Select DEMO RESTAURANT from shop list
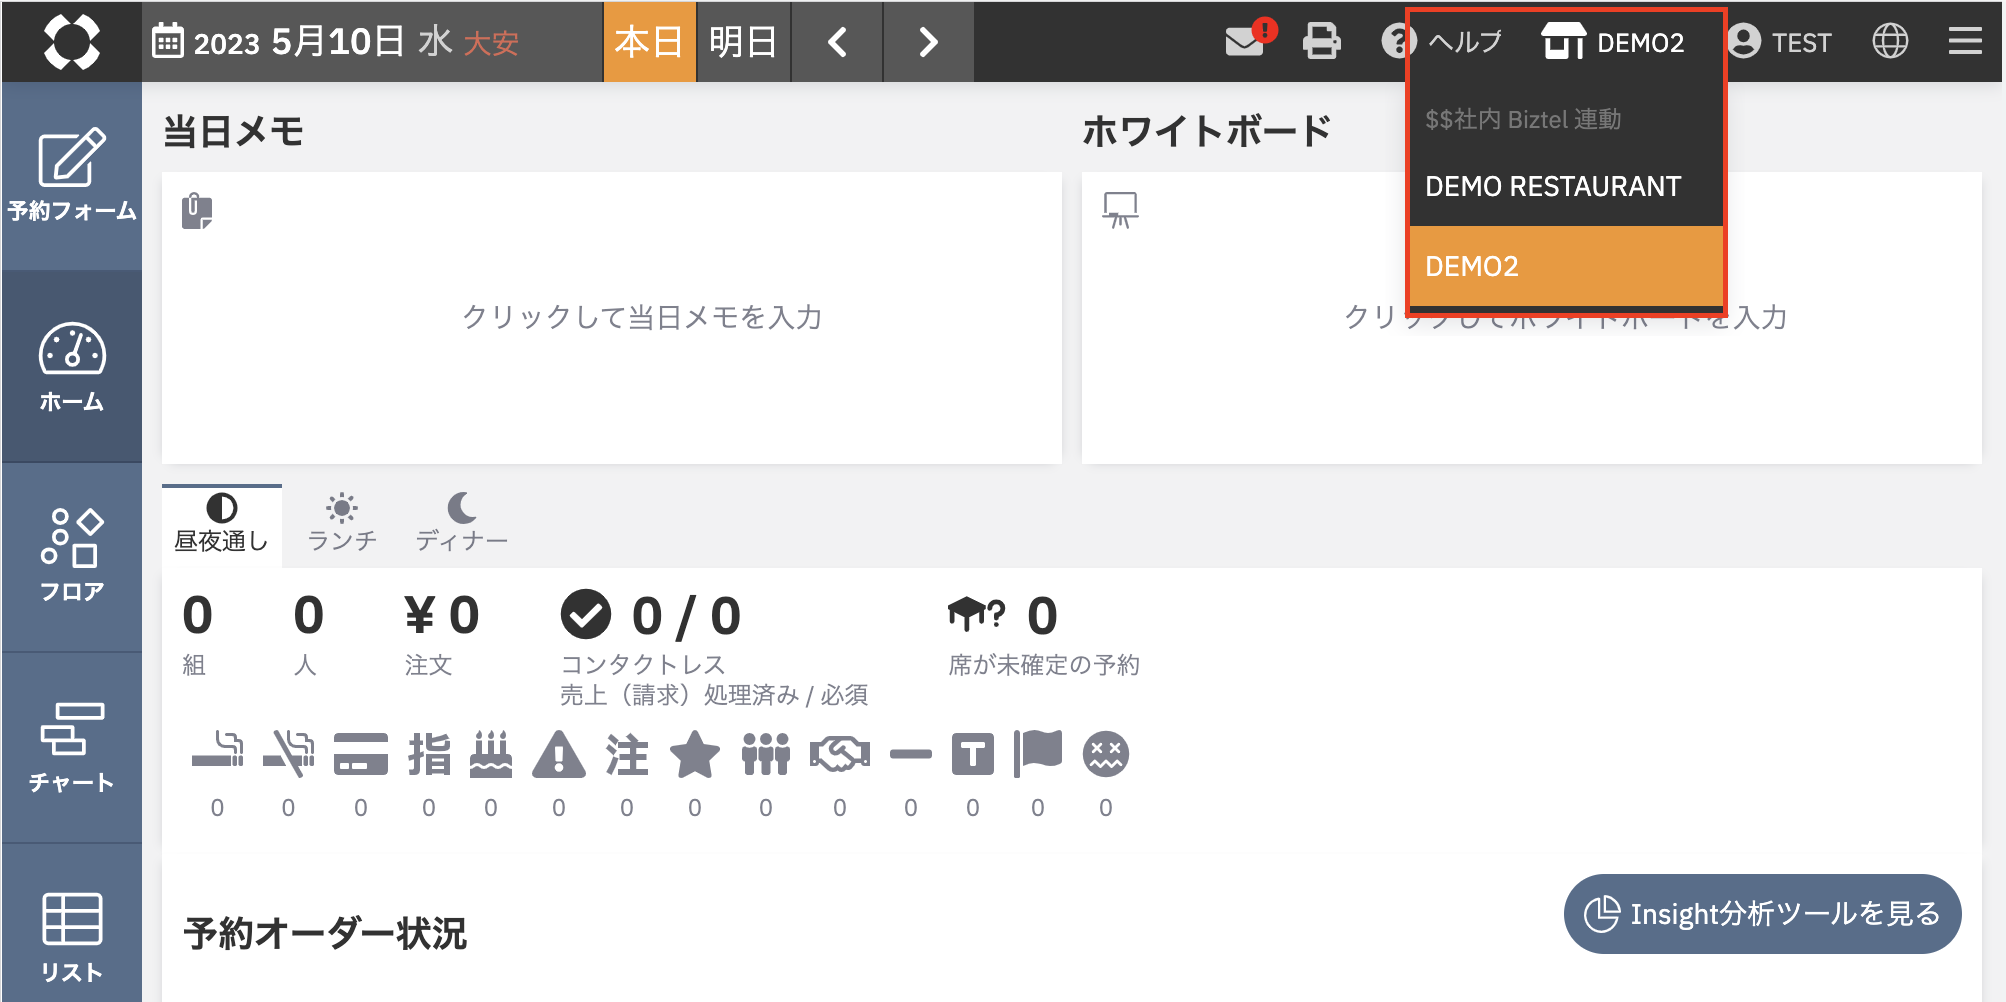Image resolution: width=2006 pixels, height=1002 pixels. coord(1553,187)
